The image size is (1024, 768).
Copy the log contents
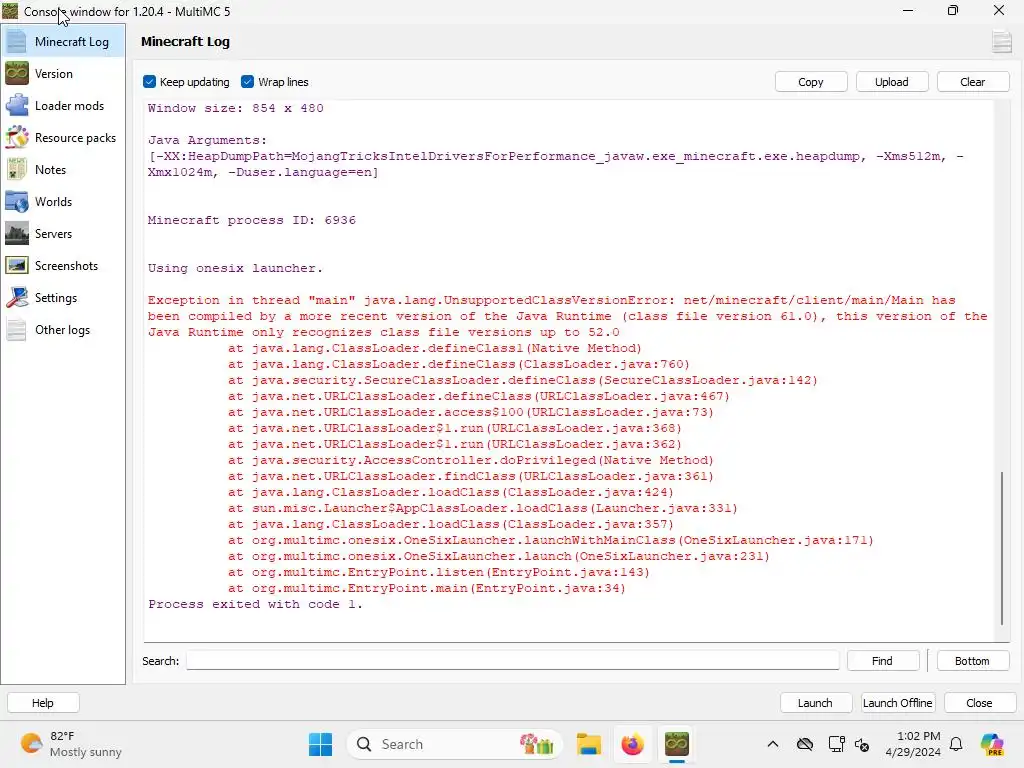point(811,82)
